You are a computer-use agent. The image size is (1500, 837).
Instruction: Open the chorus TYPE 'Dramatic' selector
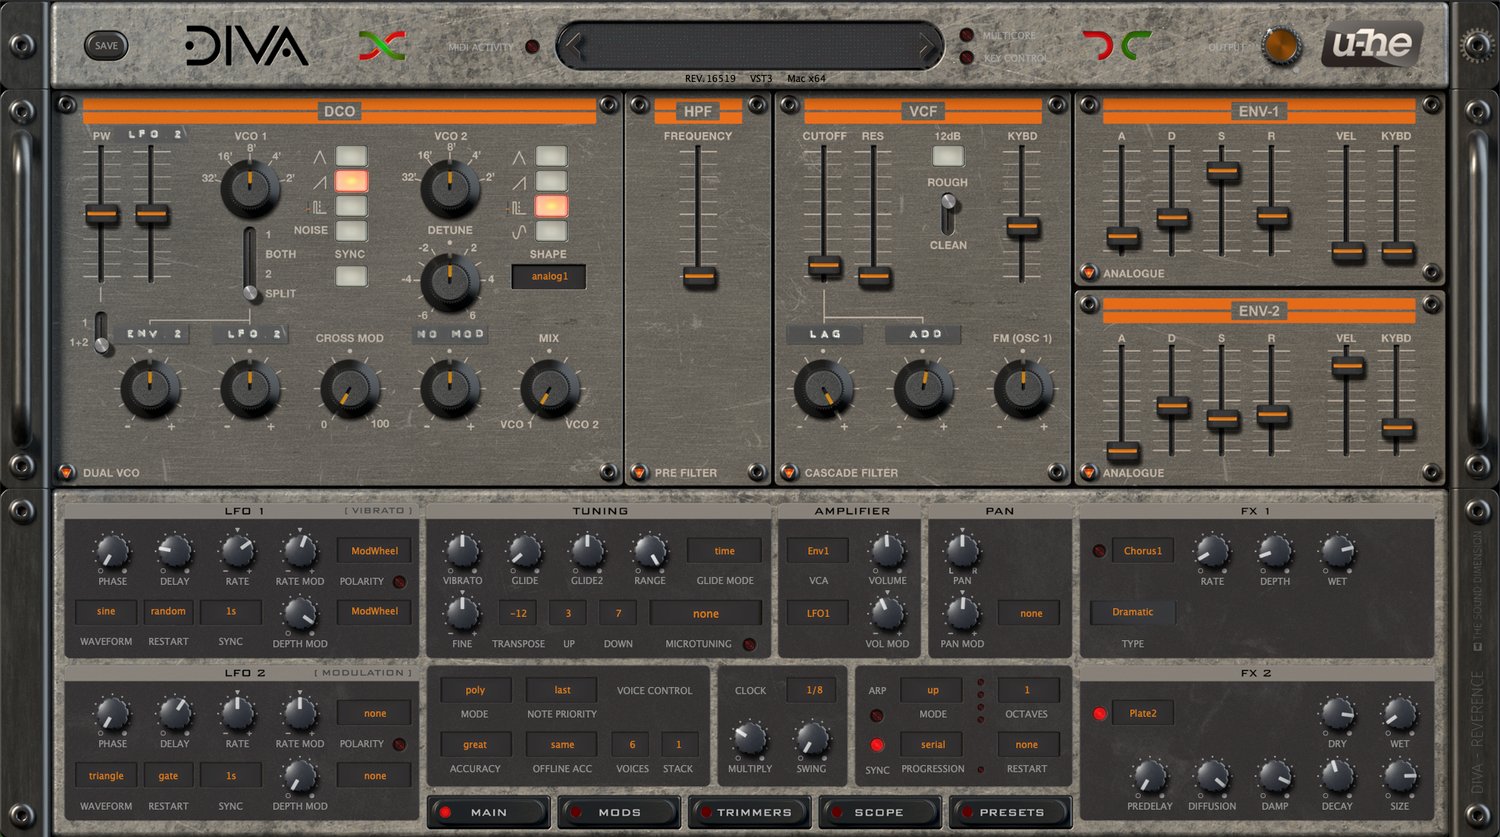1133,612
